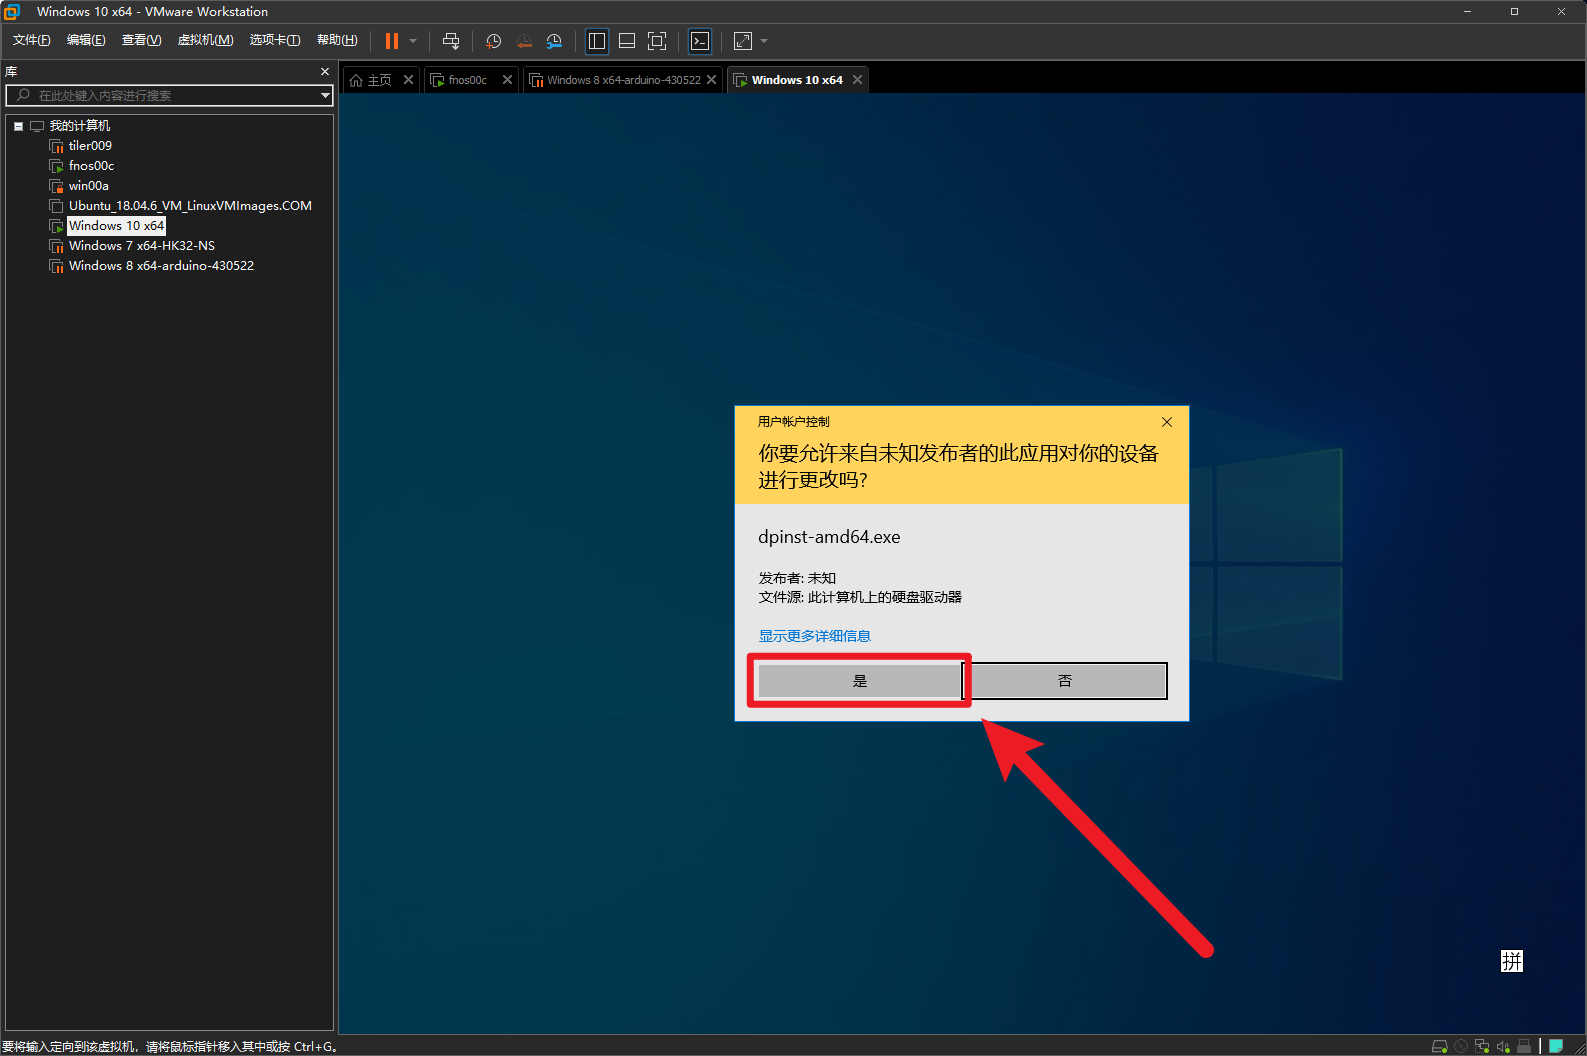Close the 用户帐户控制 dialog
Viewport: 1587px width, 1056px height.
pos(1167,422)
